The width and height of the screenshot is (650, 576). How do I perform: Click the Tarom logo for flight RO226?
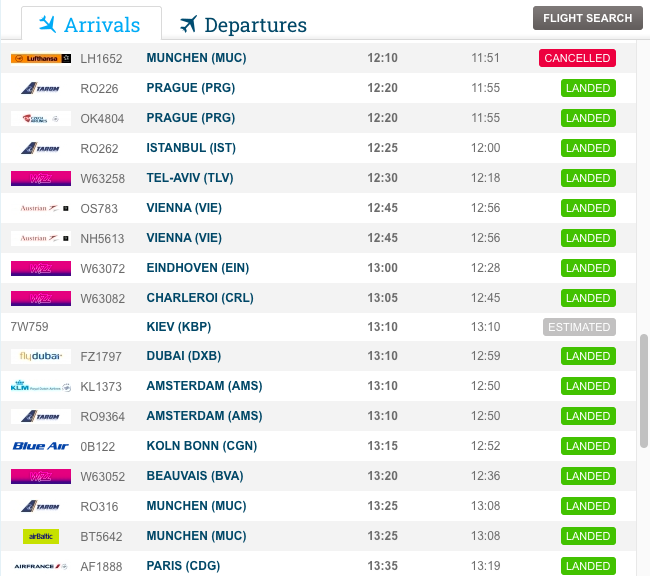tap(41, 88)
